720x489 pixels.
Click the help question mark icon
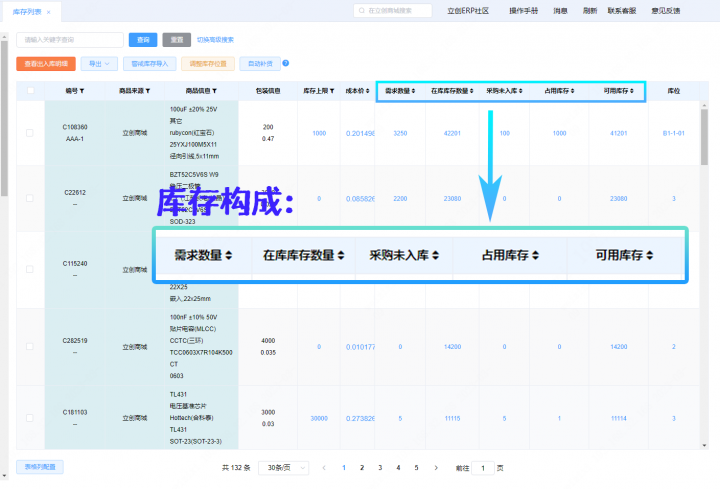point(286,63)
